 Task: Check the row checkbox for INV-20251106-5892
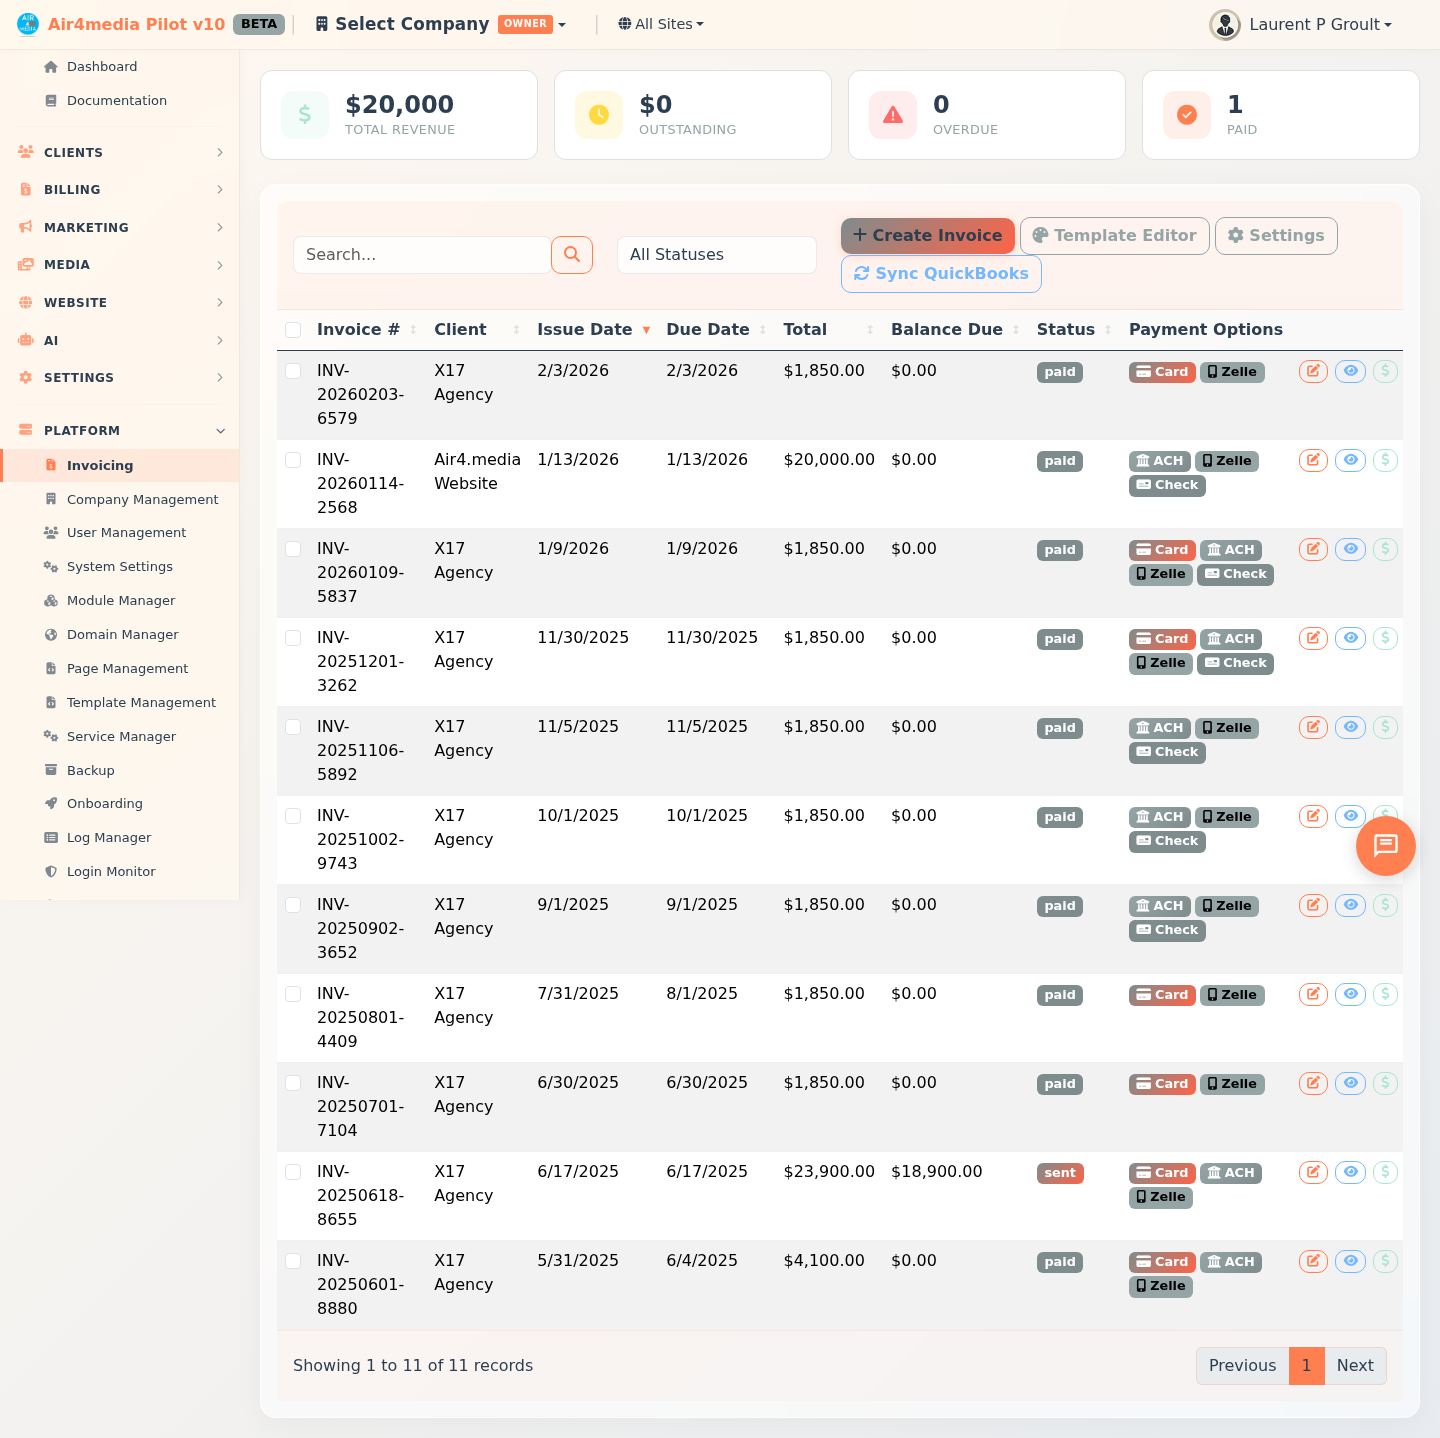pyautogui.click(x=293, y=727)
